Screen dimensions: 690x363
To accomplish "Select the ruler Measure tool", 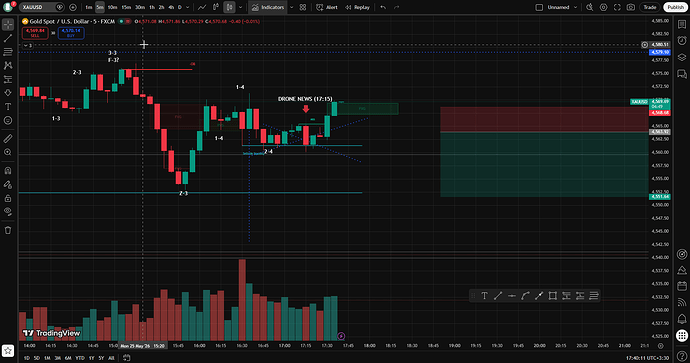I will [x=8, y=139].
